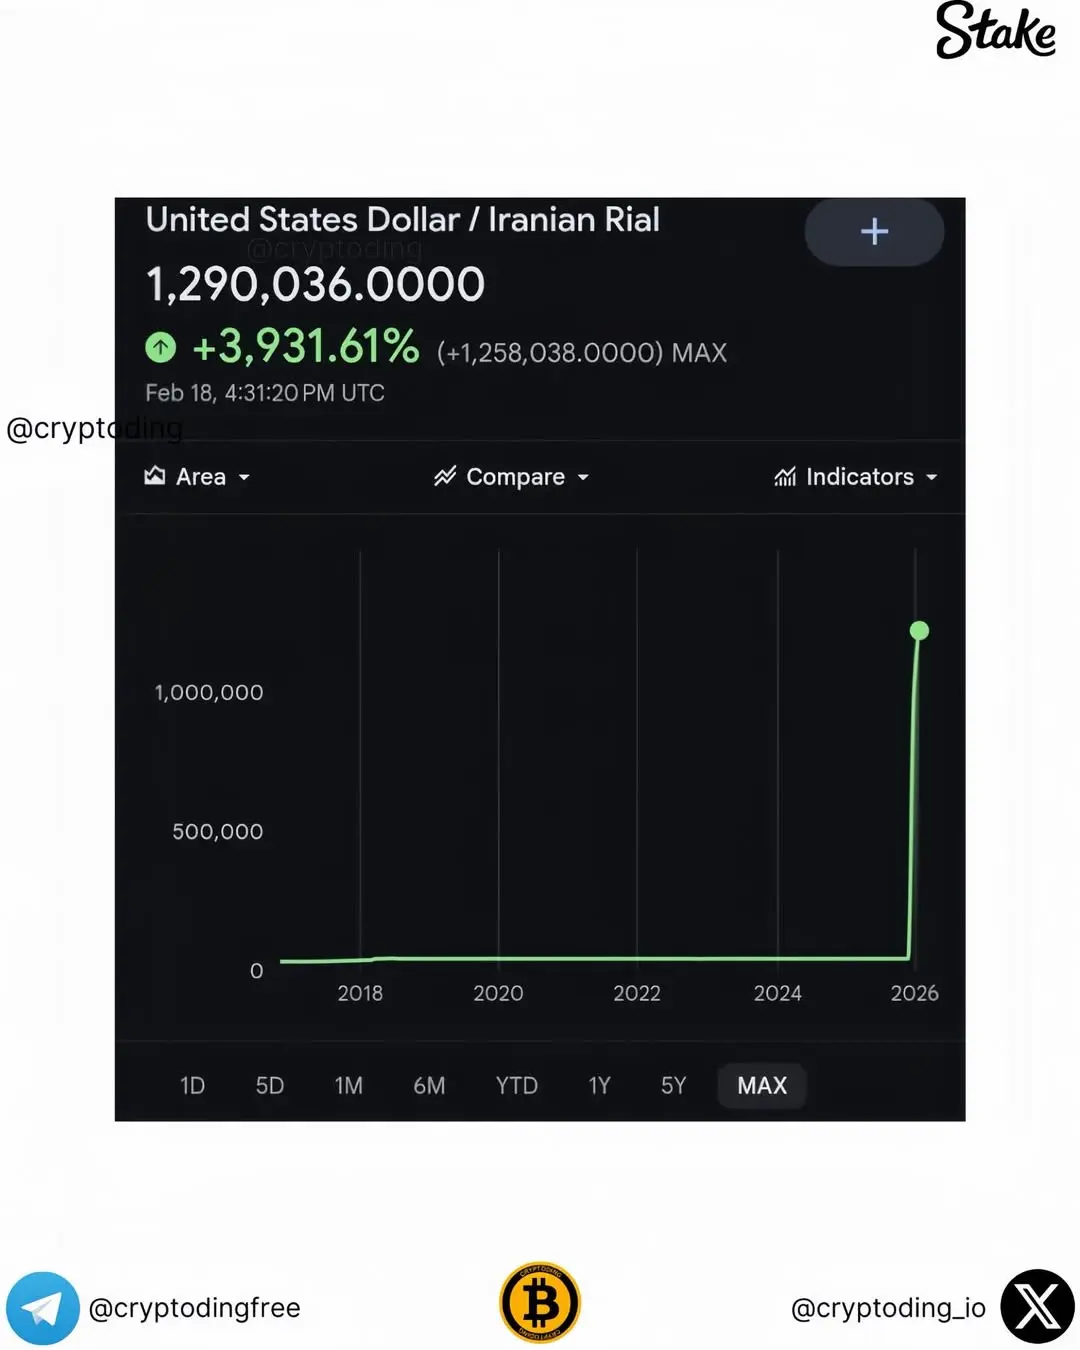Click the @cryptoding_io handle text
The width and height of the screenshot is (1080, 1350).
888,1308
